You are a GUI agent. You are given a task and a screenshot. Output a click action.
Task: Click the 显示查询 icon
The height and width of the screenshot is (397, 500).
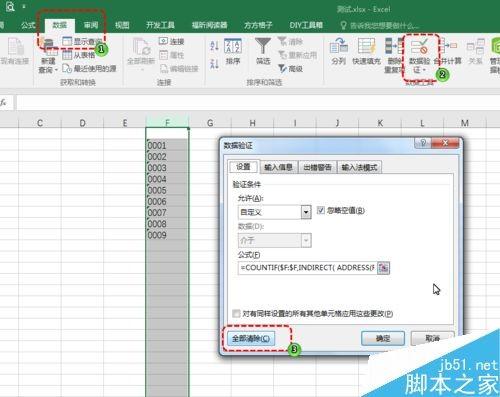(67, 42)
